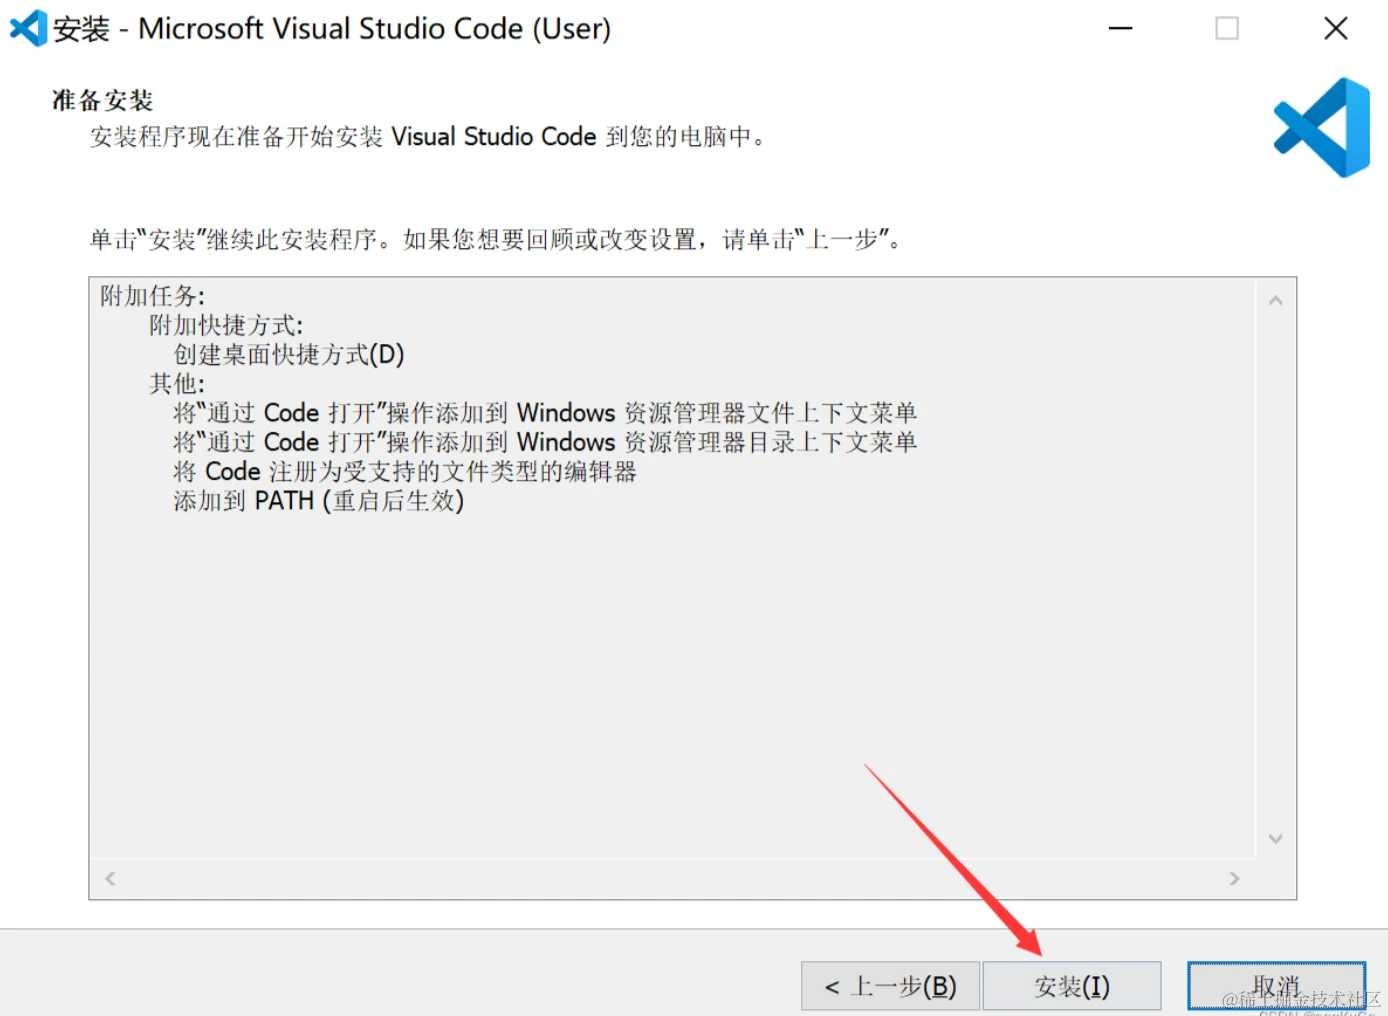Click the minimize icon in the title bar
The width and height of the screenshot is (1388, 1016).
pyautogui.click(x=1120, y=28)
